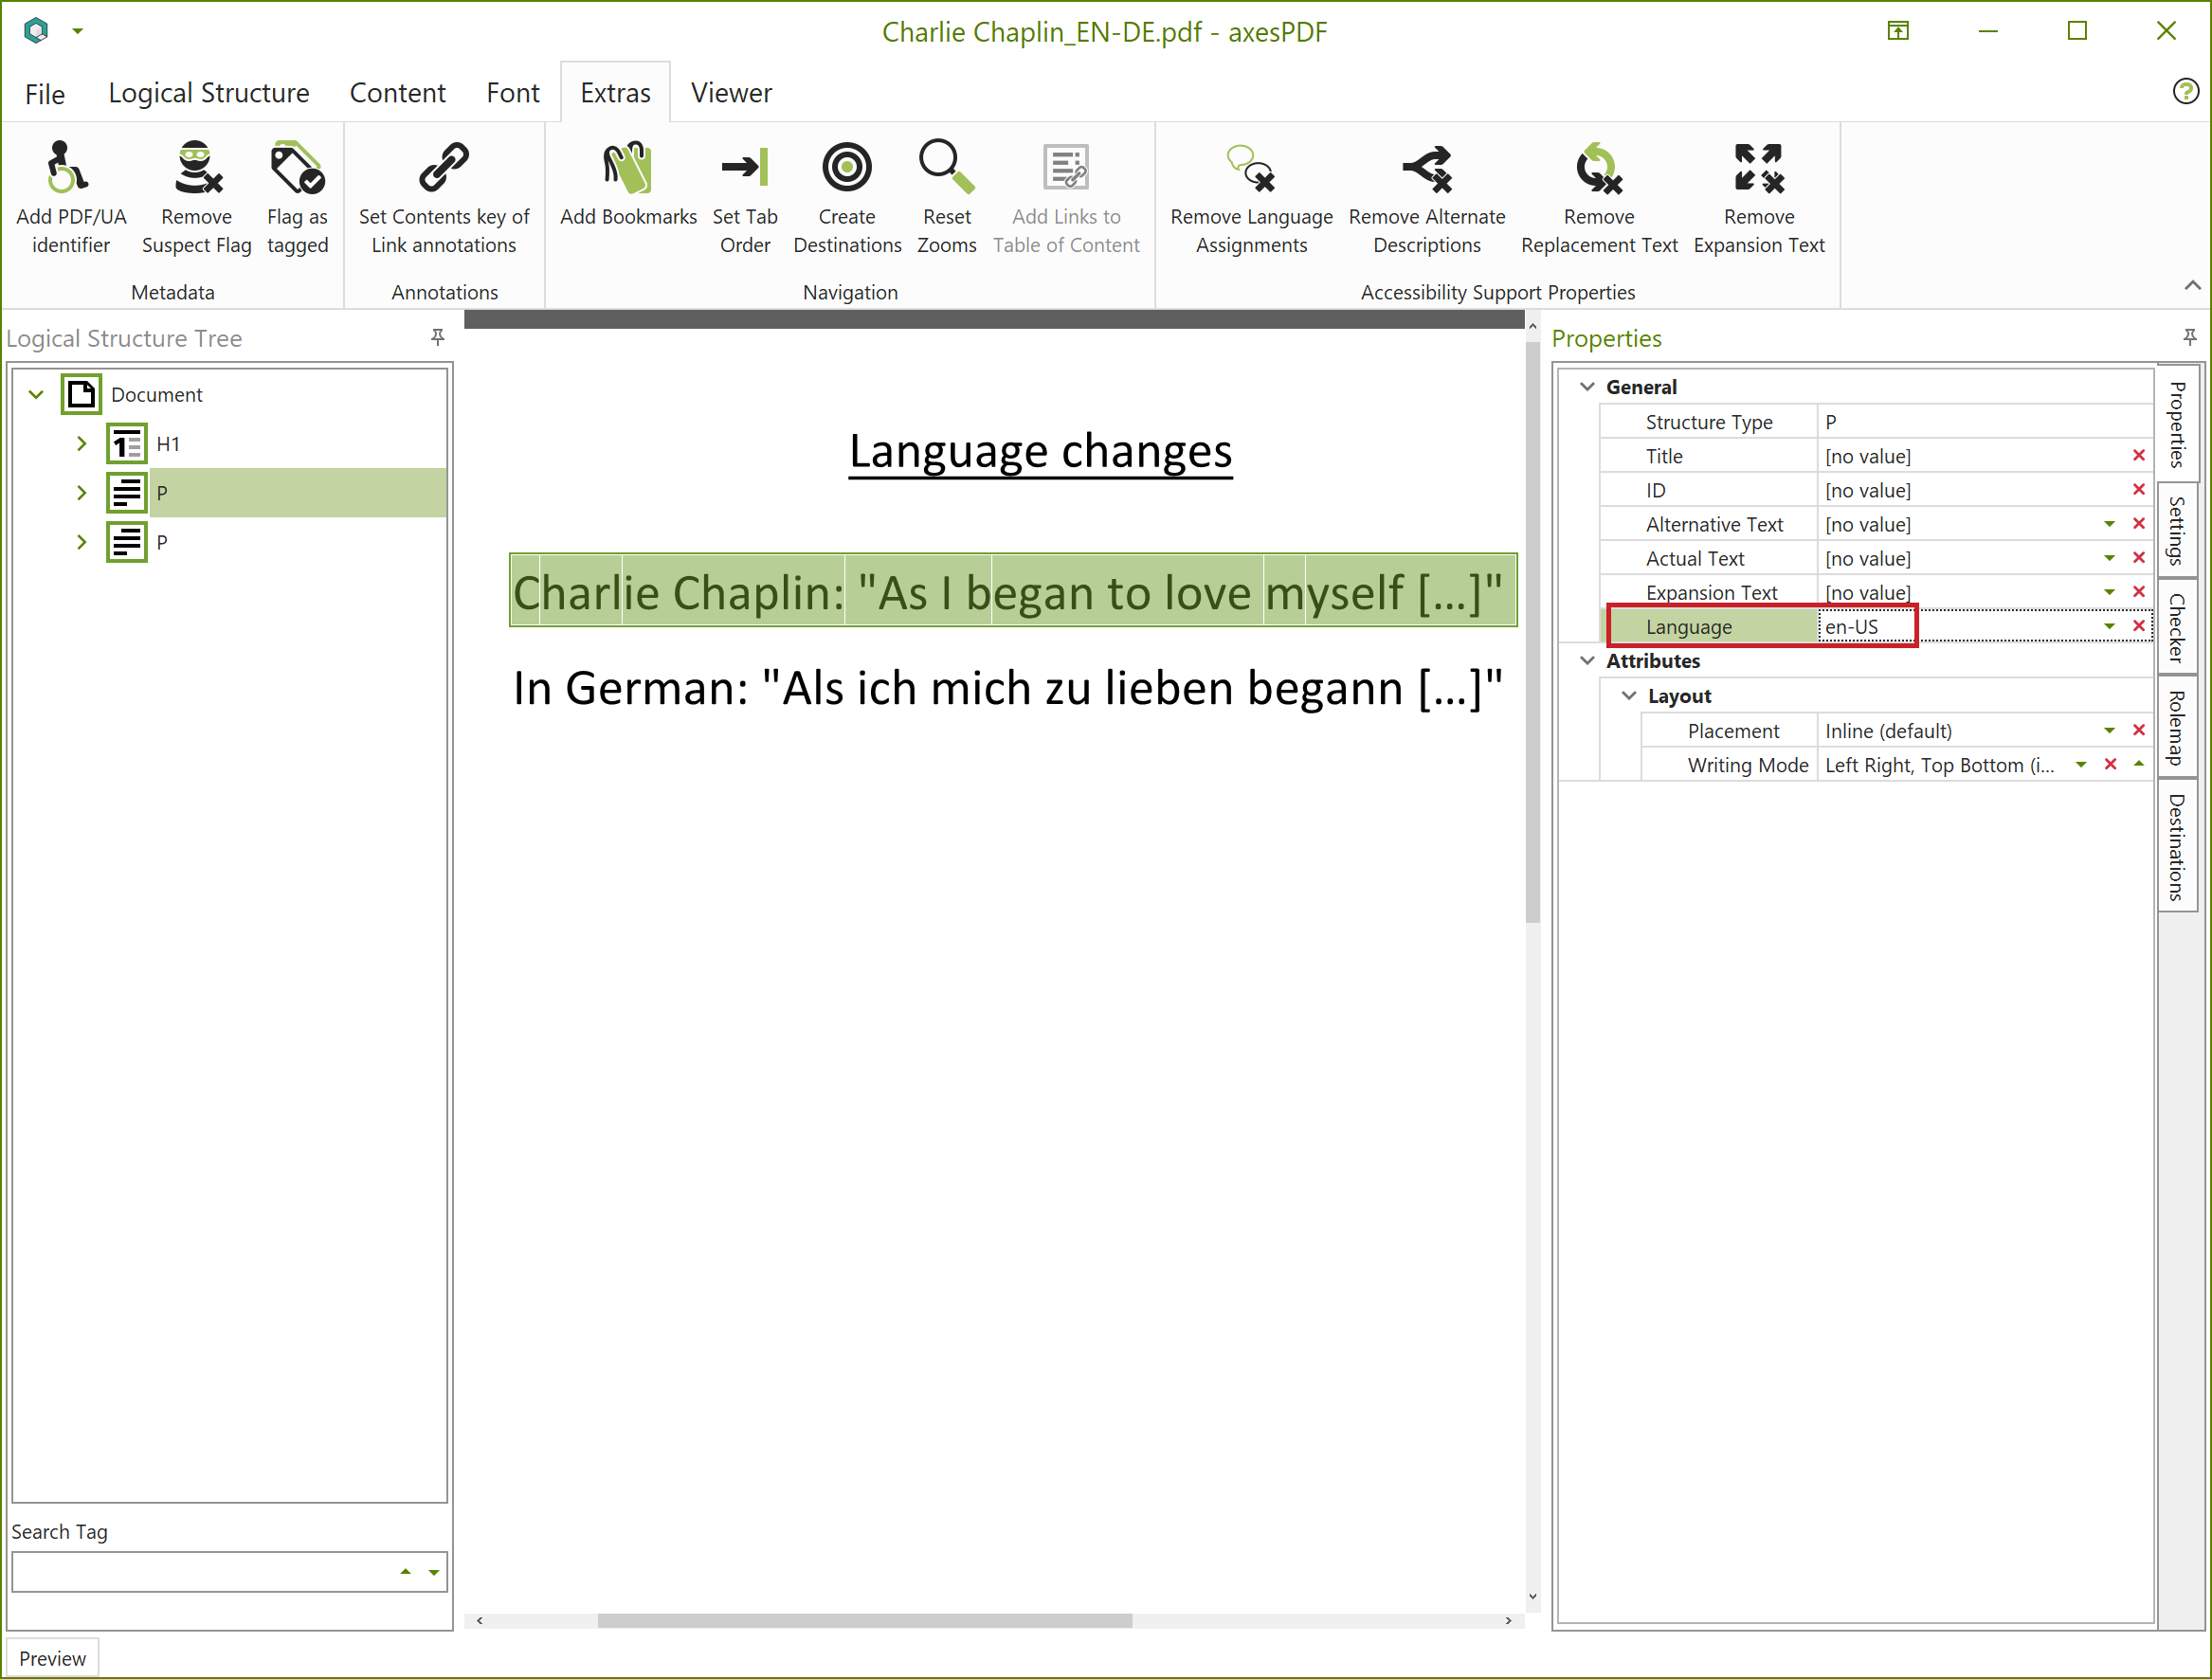Expand the last P tree node
The height and width of the screenshot is (1679, 2212).
[81, 541]
